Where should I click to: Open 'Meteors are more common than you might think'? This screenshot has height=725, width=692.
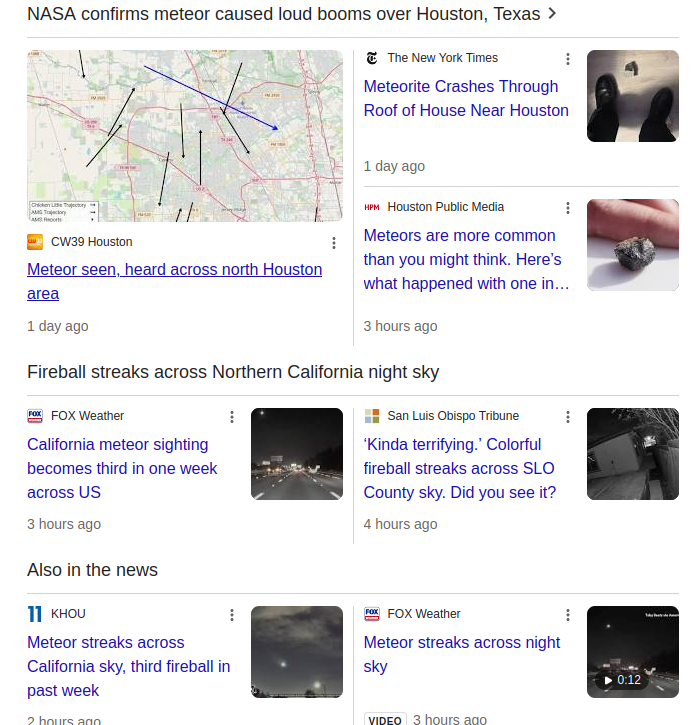tap(466, 259)
